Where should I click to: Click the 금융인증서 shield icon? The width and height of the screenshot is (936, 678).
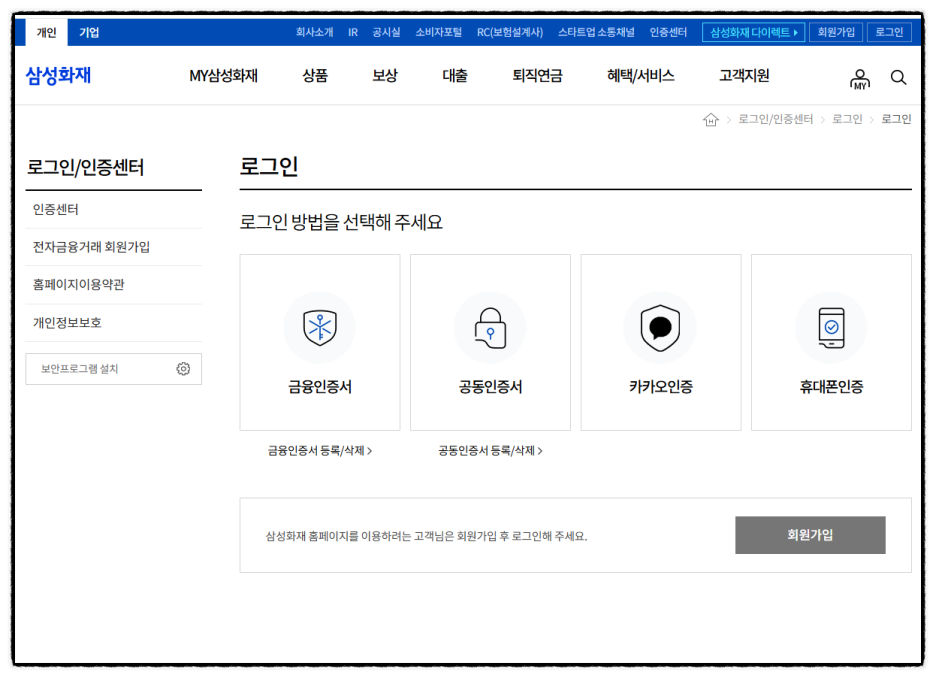pos(320,328)
